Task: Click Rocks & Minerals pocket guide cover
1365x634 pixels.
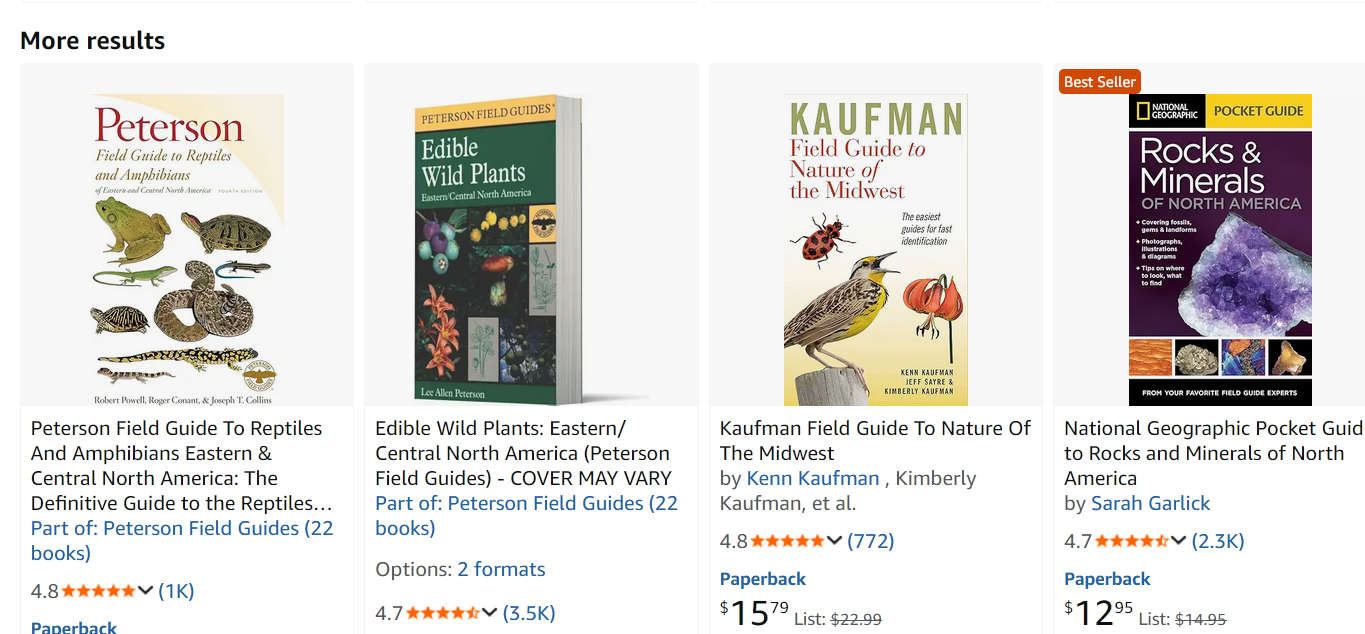Action: pos(1220,249)
